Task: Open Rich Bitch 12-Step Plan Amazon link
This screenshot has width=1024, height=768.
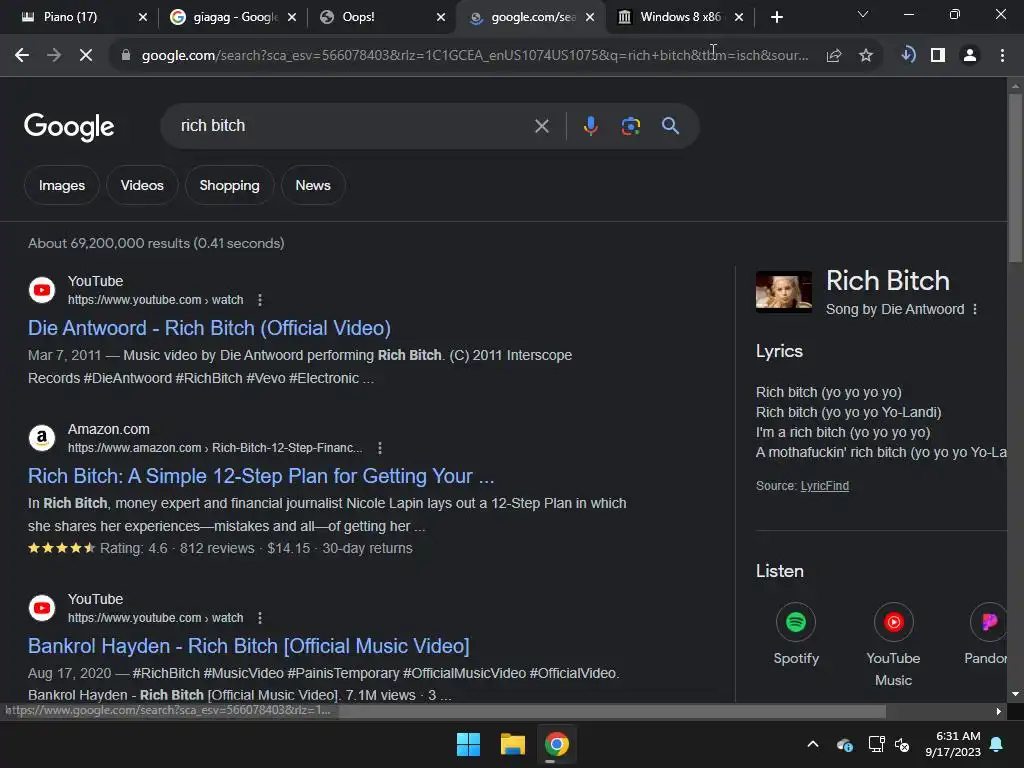Action: (x=261, y=476)
